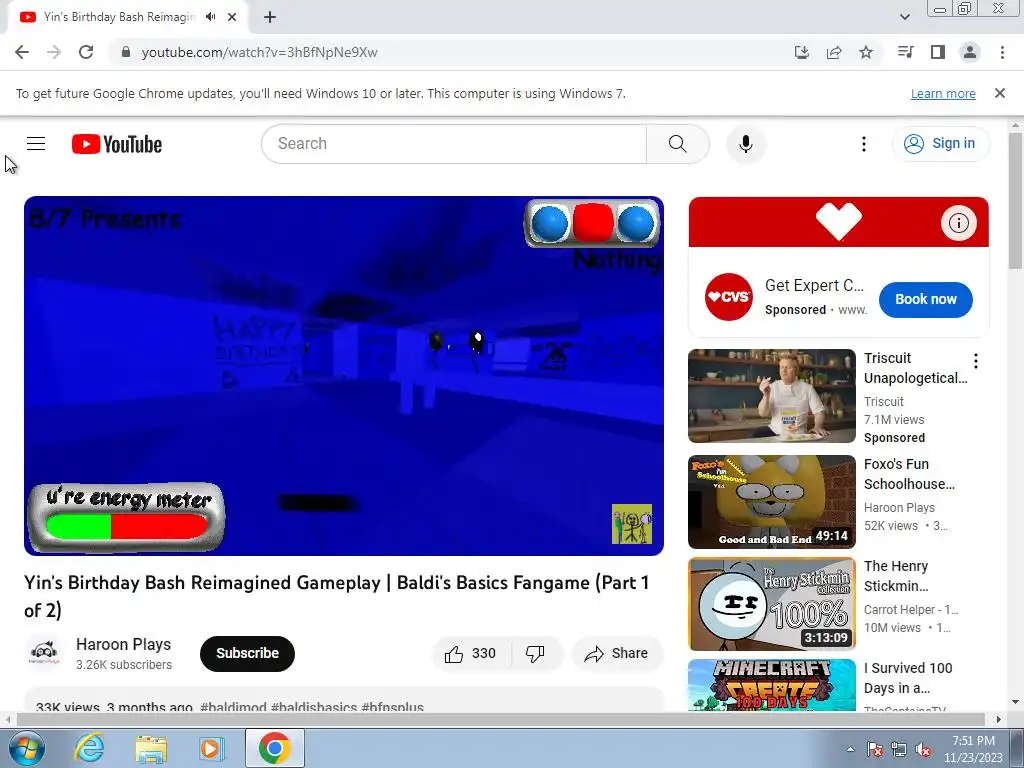Screen dimensions: 1024x768
Task: Open the install/download page icon in address bar
Action: (x=801, y=52)
